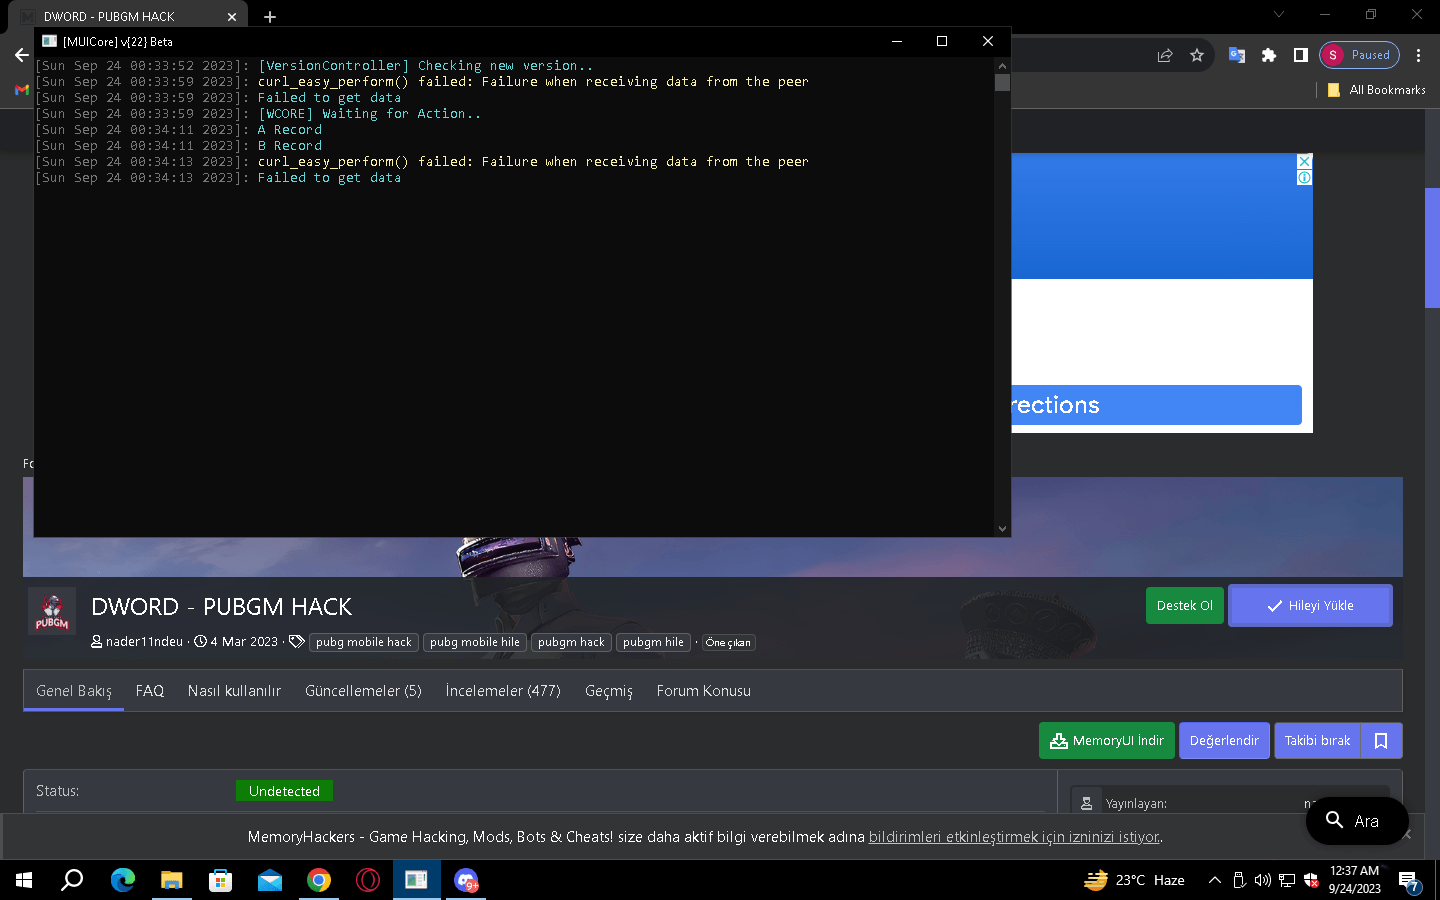The image size is (1440, 900).
Task: Open Güncellemeler (5) tab
Action: coord(363,691)
